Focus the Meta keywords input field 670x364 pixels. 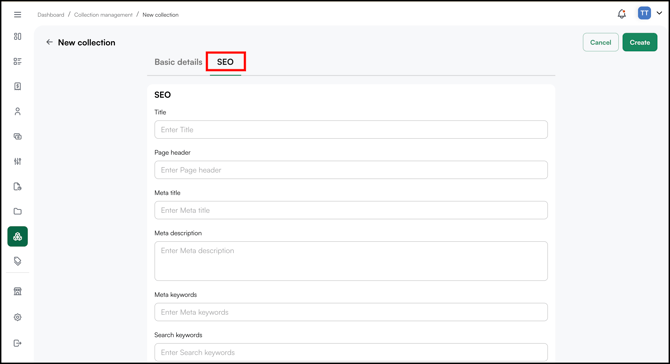click(x=351, y=312)
